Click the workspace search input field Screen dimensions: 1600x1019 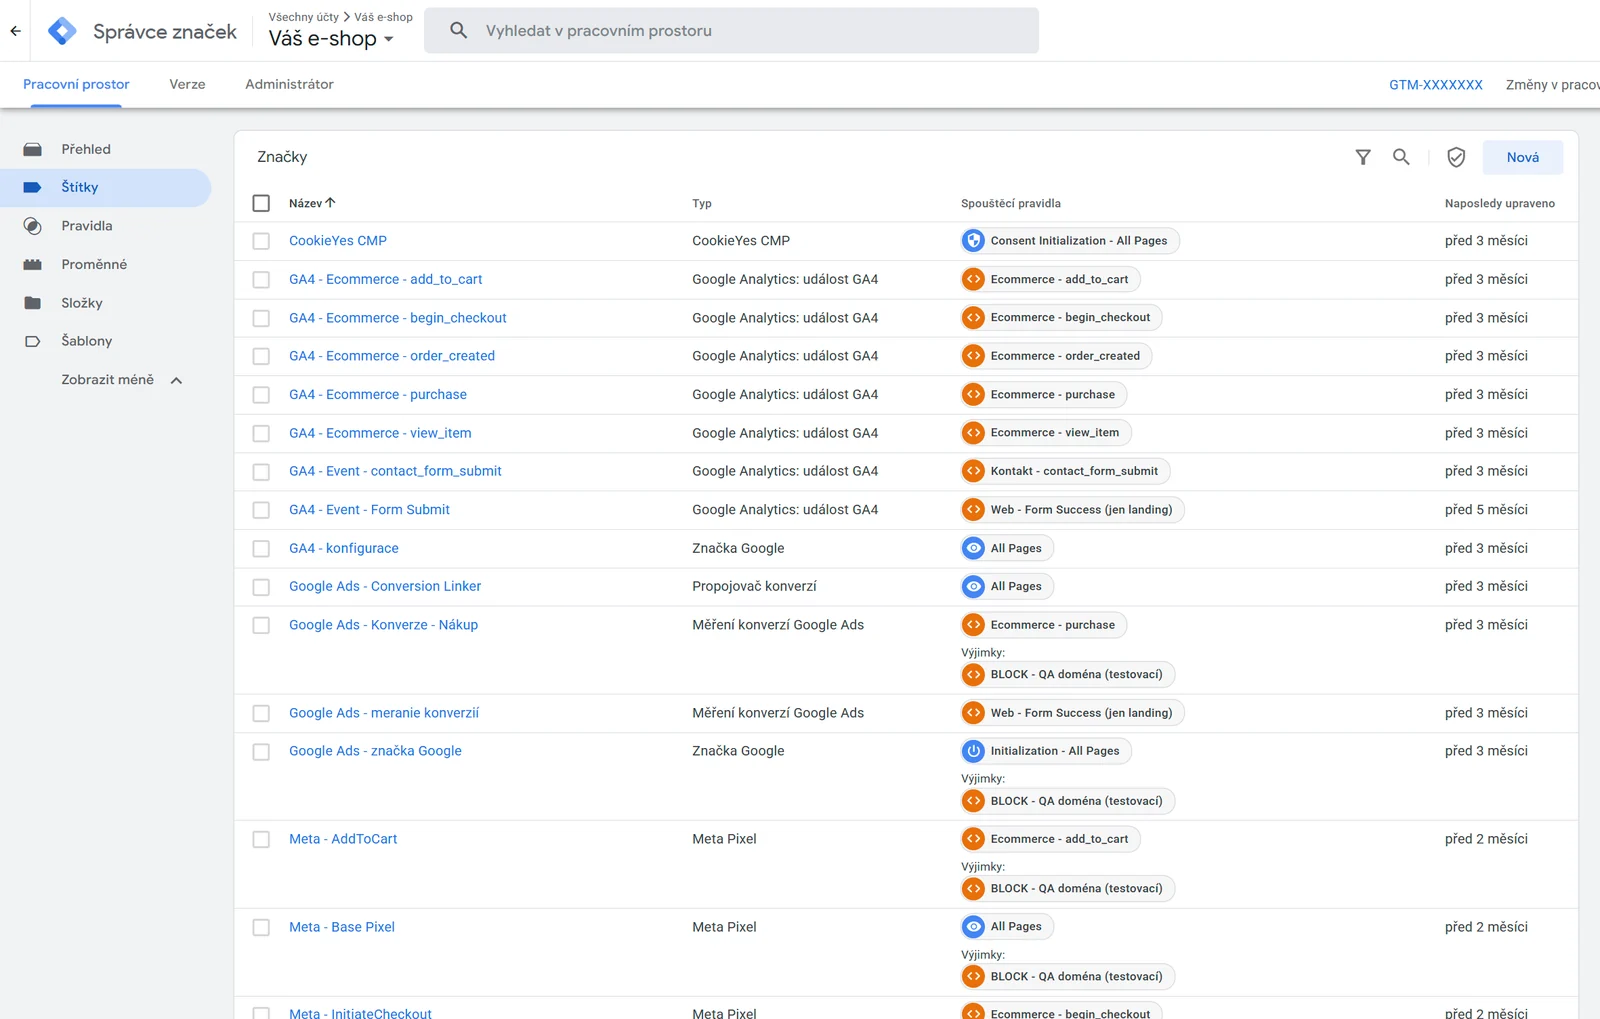(731, 31)
